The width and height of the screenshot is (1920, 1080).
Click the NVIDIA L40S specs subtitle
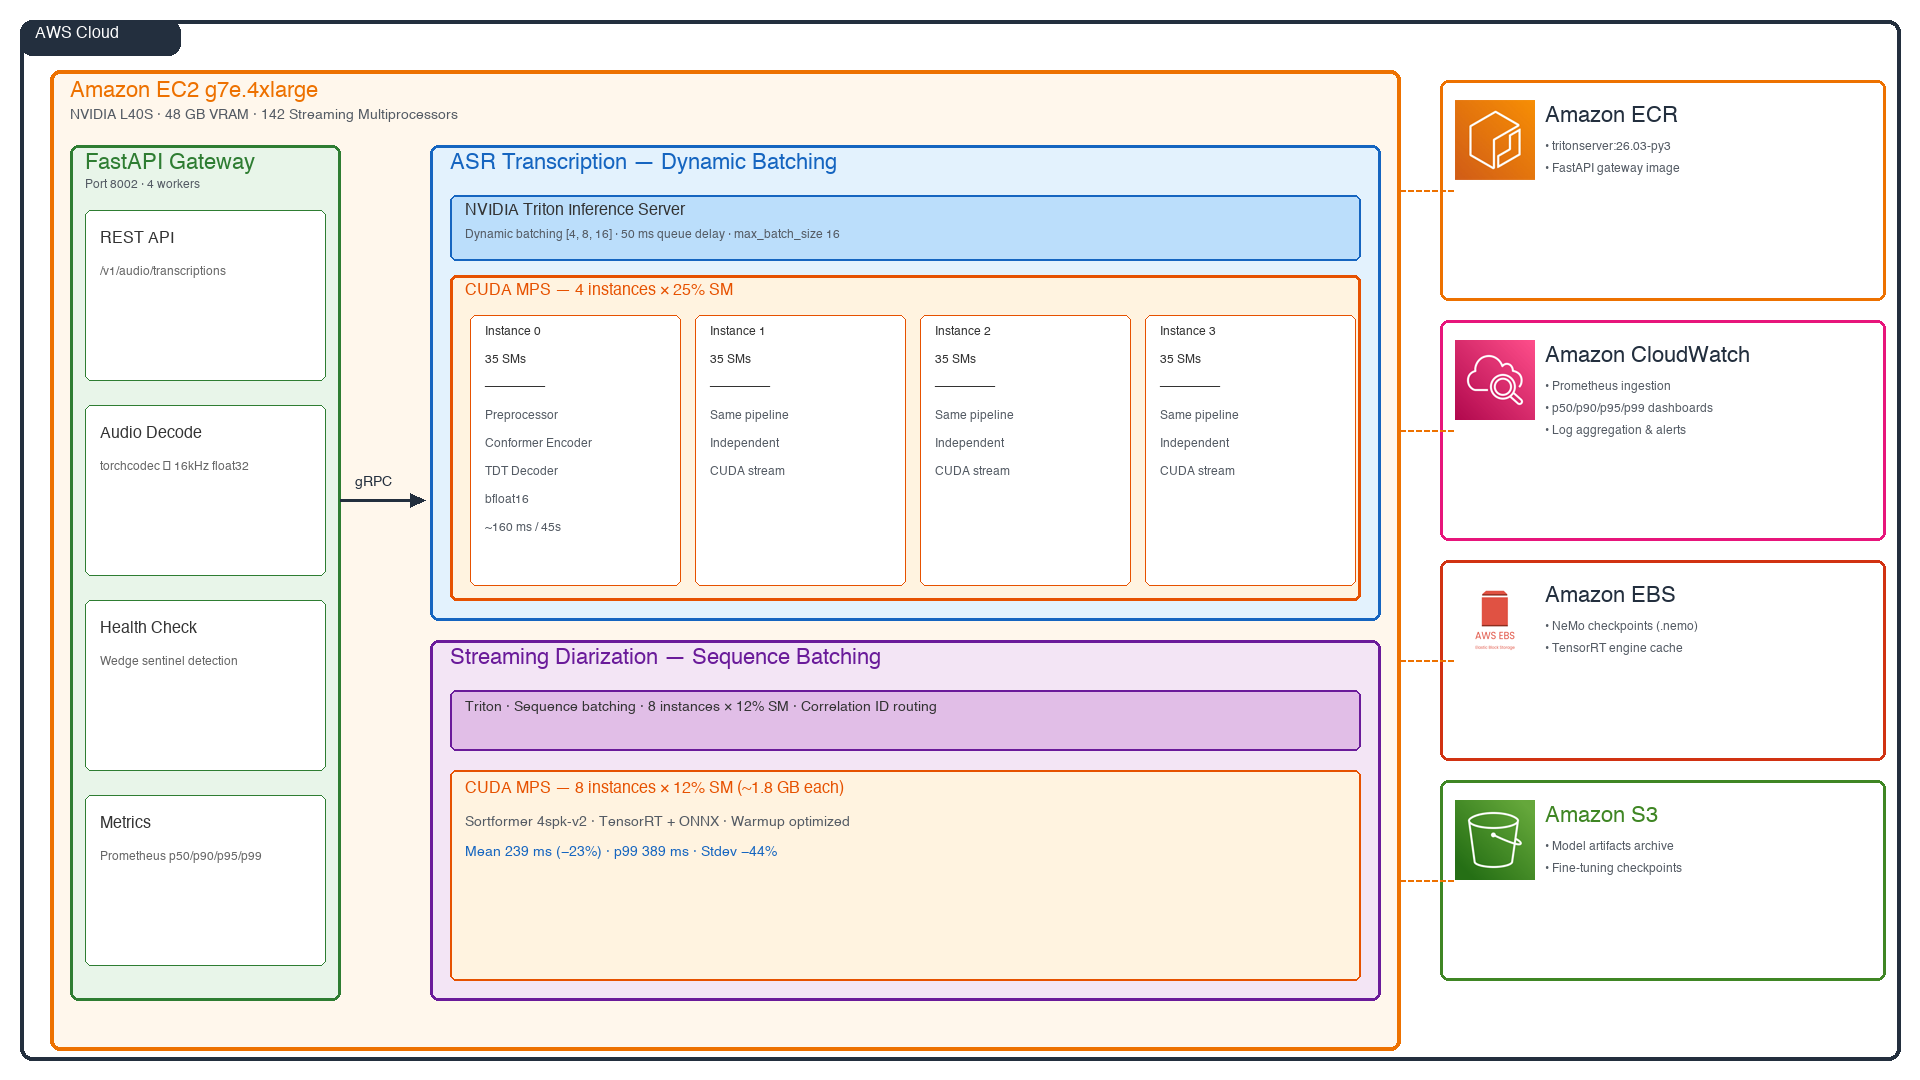click(264, 114)
